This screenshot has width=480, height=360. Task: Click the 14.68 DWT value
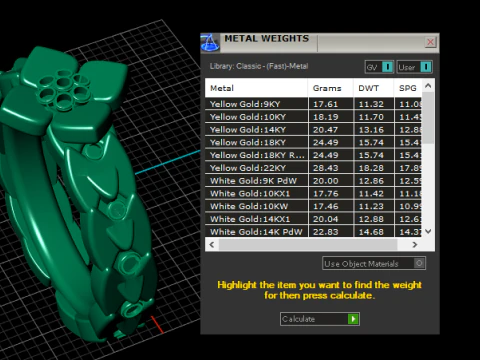pyautogui.click(x=371, y=232)
